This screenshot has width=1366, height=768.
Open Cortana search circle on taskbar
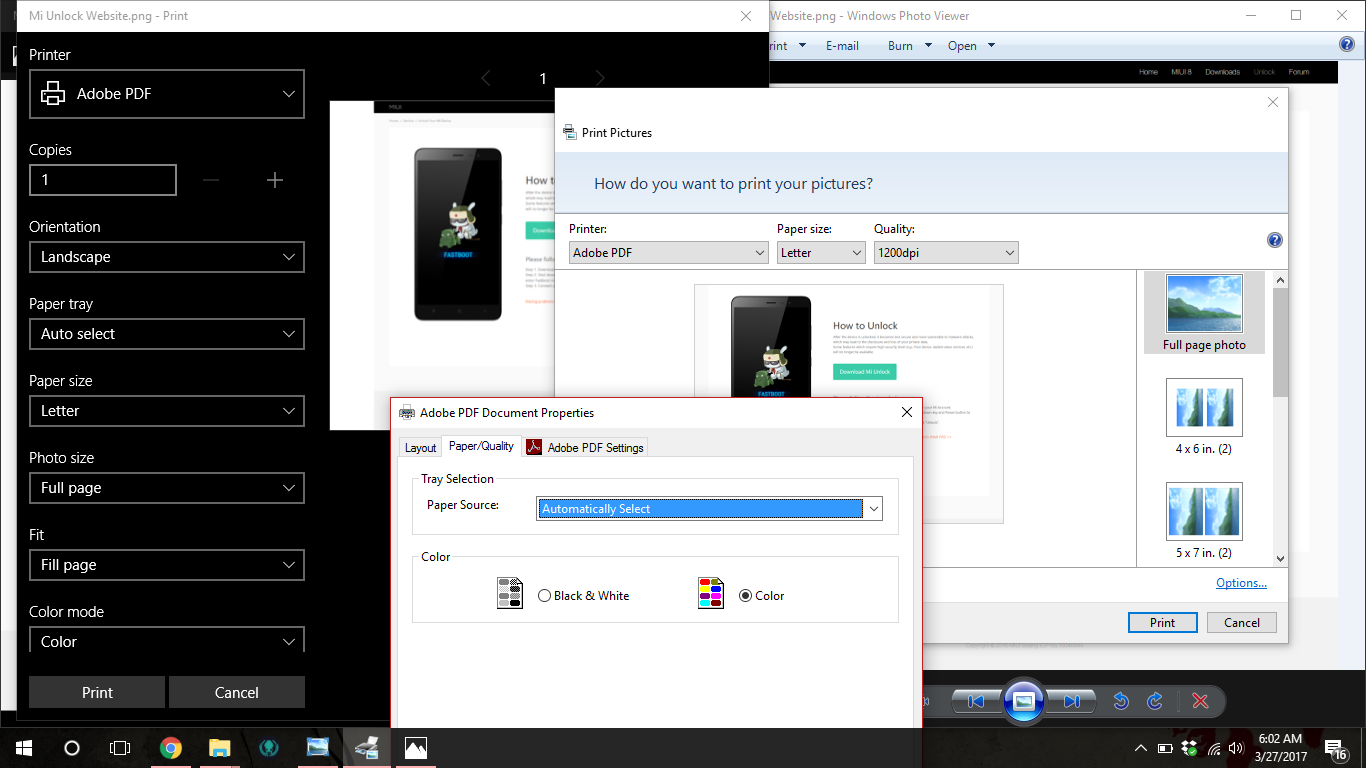(x=71, y=747)
